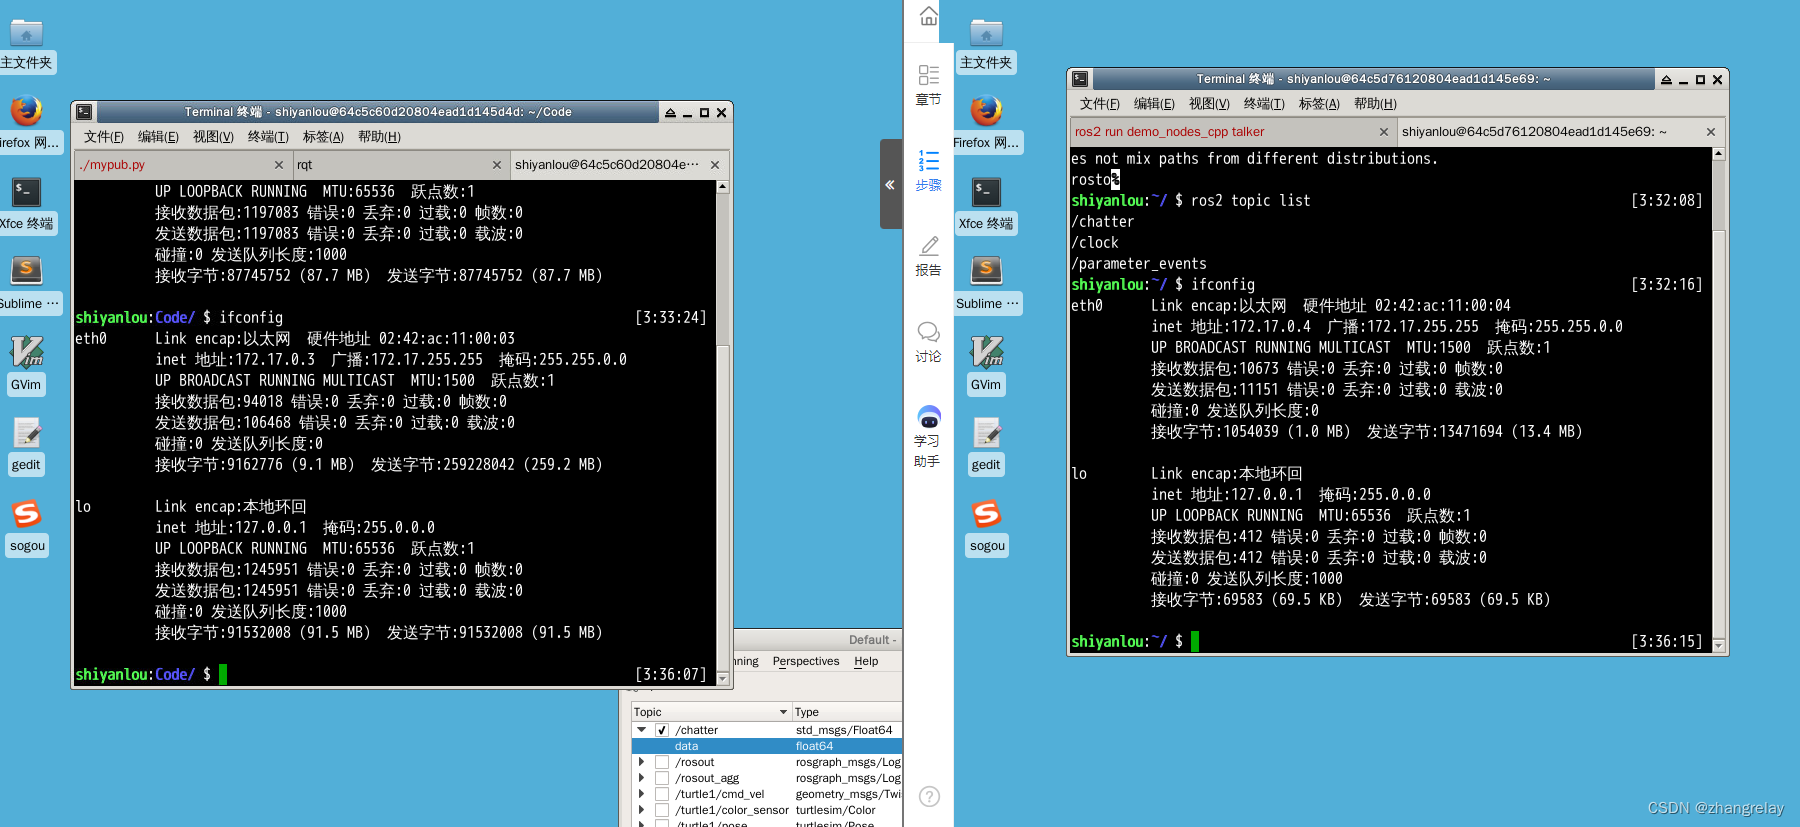This screenshot has height=827, width=1800.
Task: Close the rqt tab
Action: tap(497, 165)
